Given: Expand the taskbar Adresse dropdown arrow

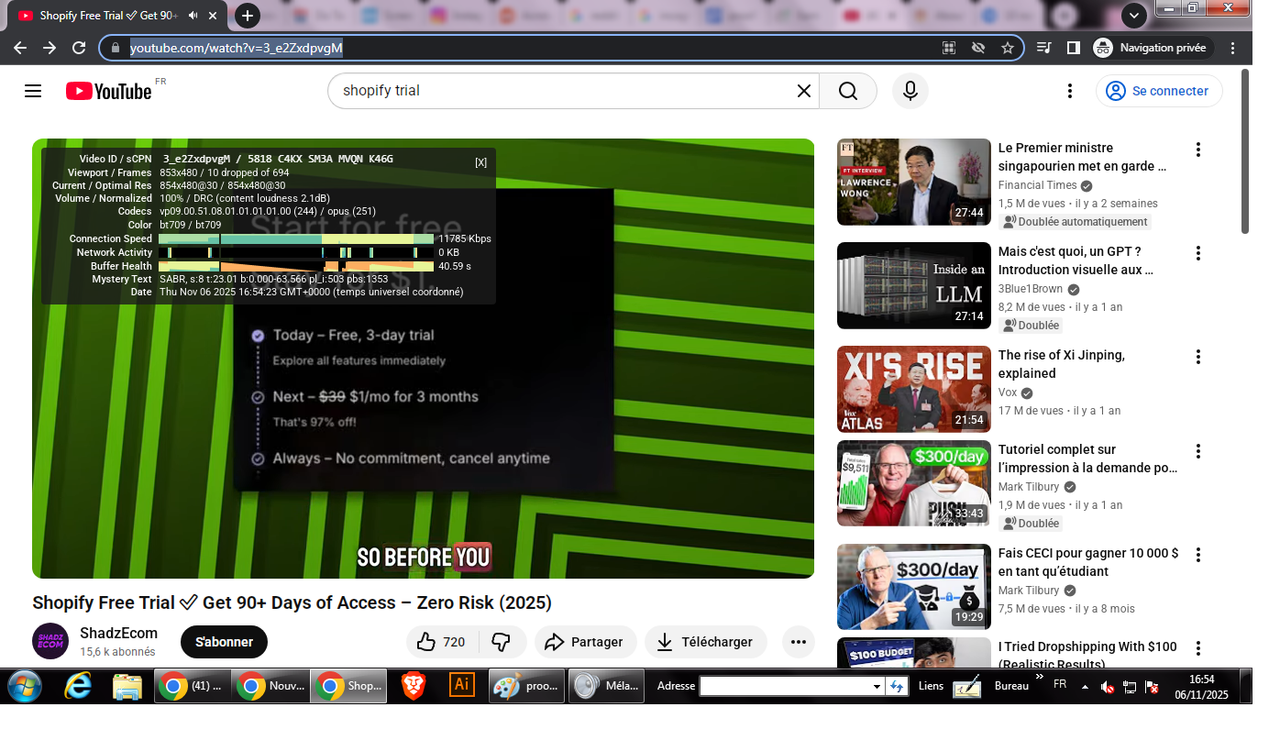Looking at the screenshot, I should [877, 686].
